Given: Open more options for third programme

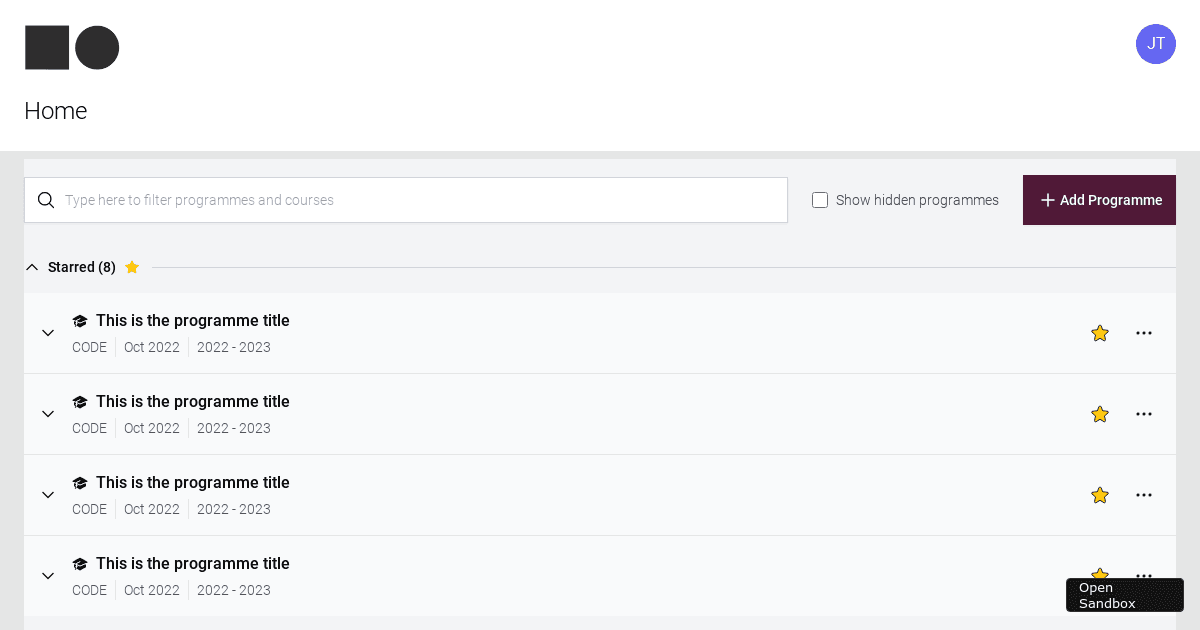Looking at the screenshot, I should click(x=1144, y=495).
